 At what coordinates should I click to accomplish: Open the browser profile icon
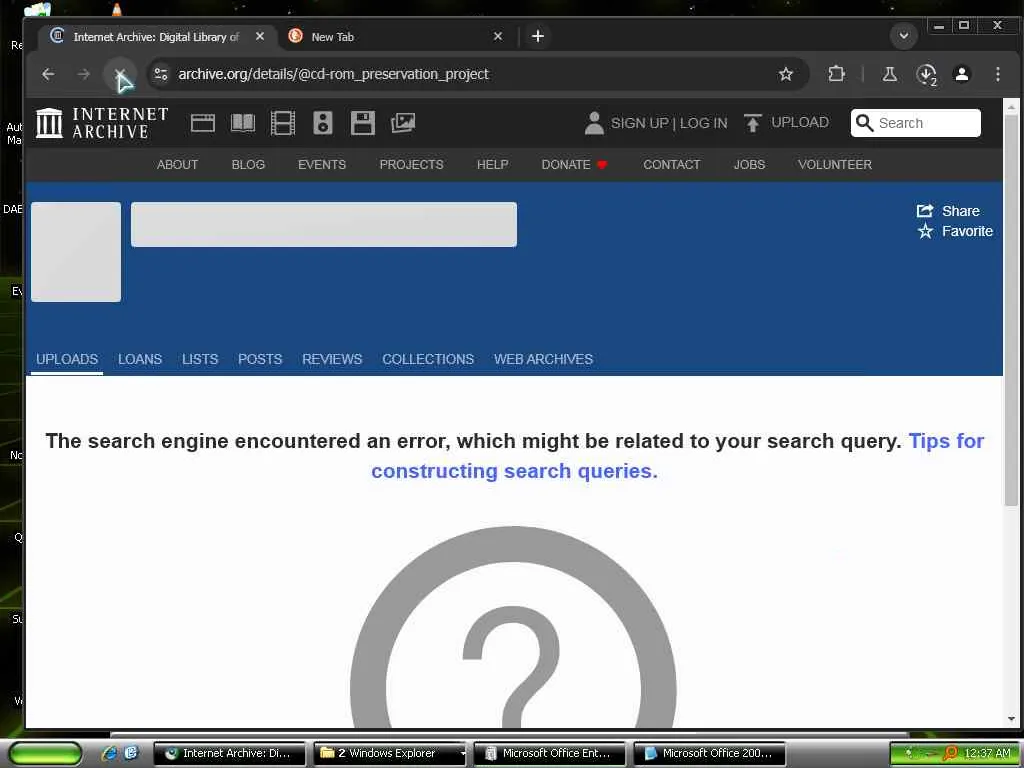pyautogui.click(x=961, y=74)
